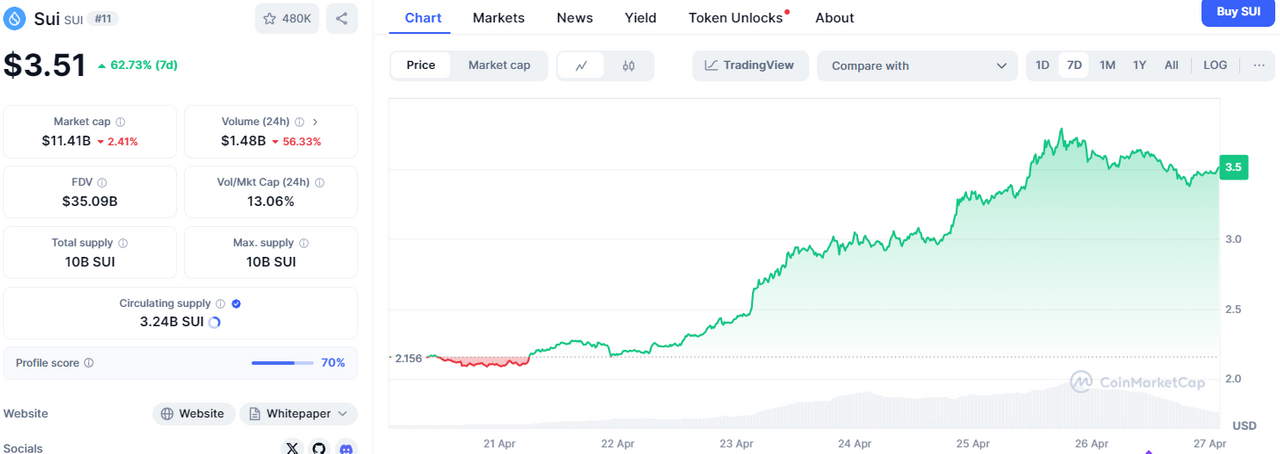The height and width of the screenshot is (454, 1280).
Task: Click the Profile score progress bar
Action: 281,363
